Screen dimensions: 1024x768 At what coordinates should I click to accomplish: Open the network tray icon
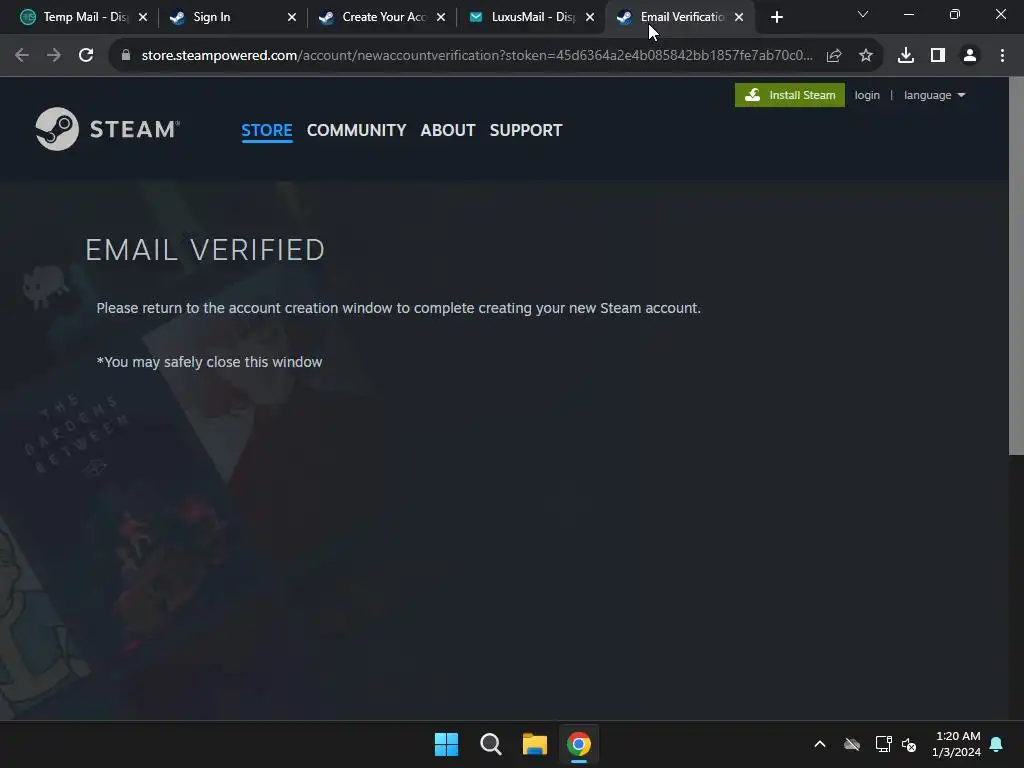point(883,744)
